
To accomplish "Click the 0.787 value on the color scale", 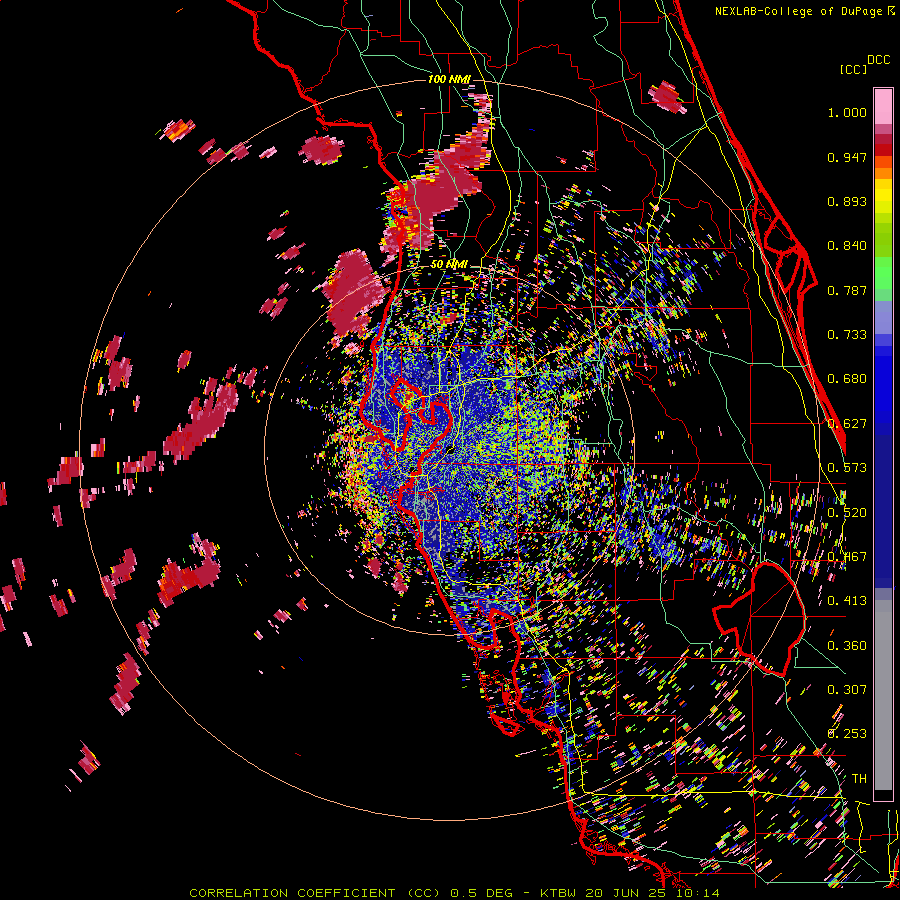I will tap(847, 290).
